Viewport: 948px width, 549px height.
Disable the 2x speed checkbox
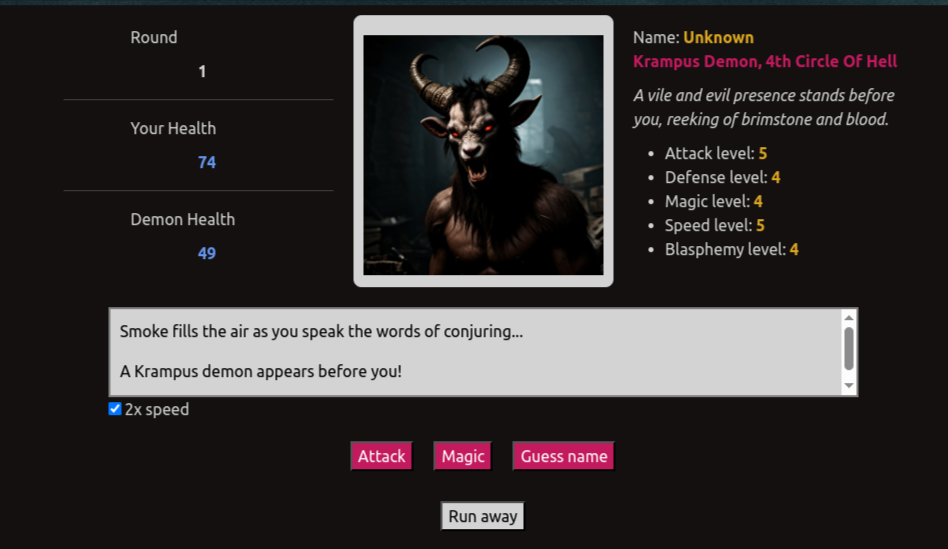[115, 409]
